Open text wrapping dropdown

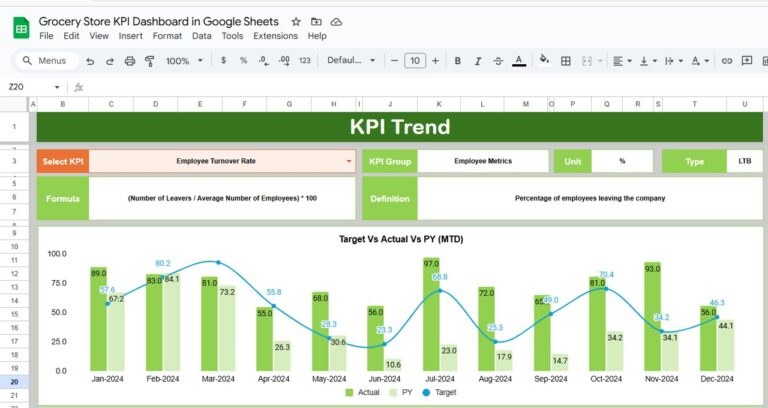pos(674,61)
